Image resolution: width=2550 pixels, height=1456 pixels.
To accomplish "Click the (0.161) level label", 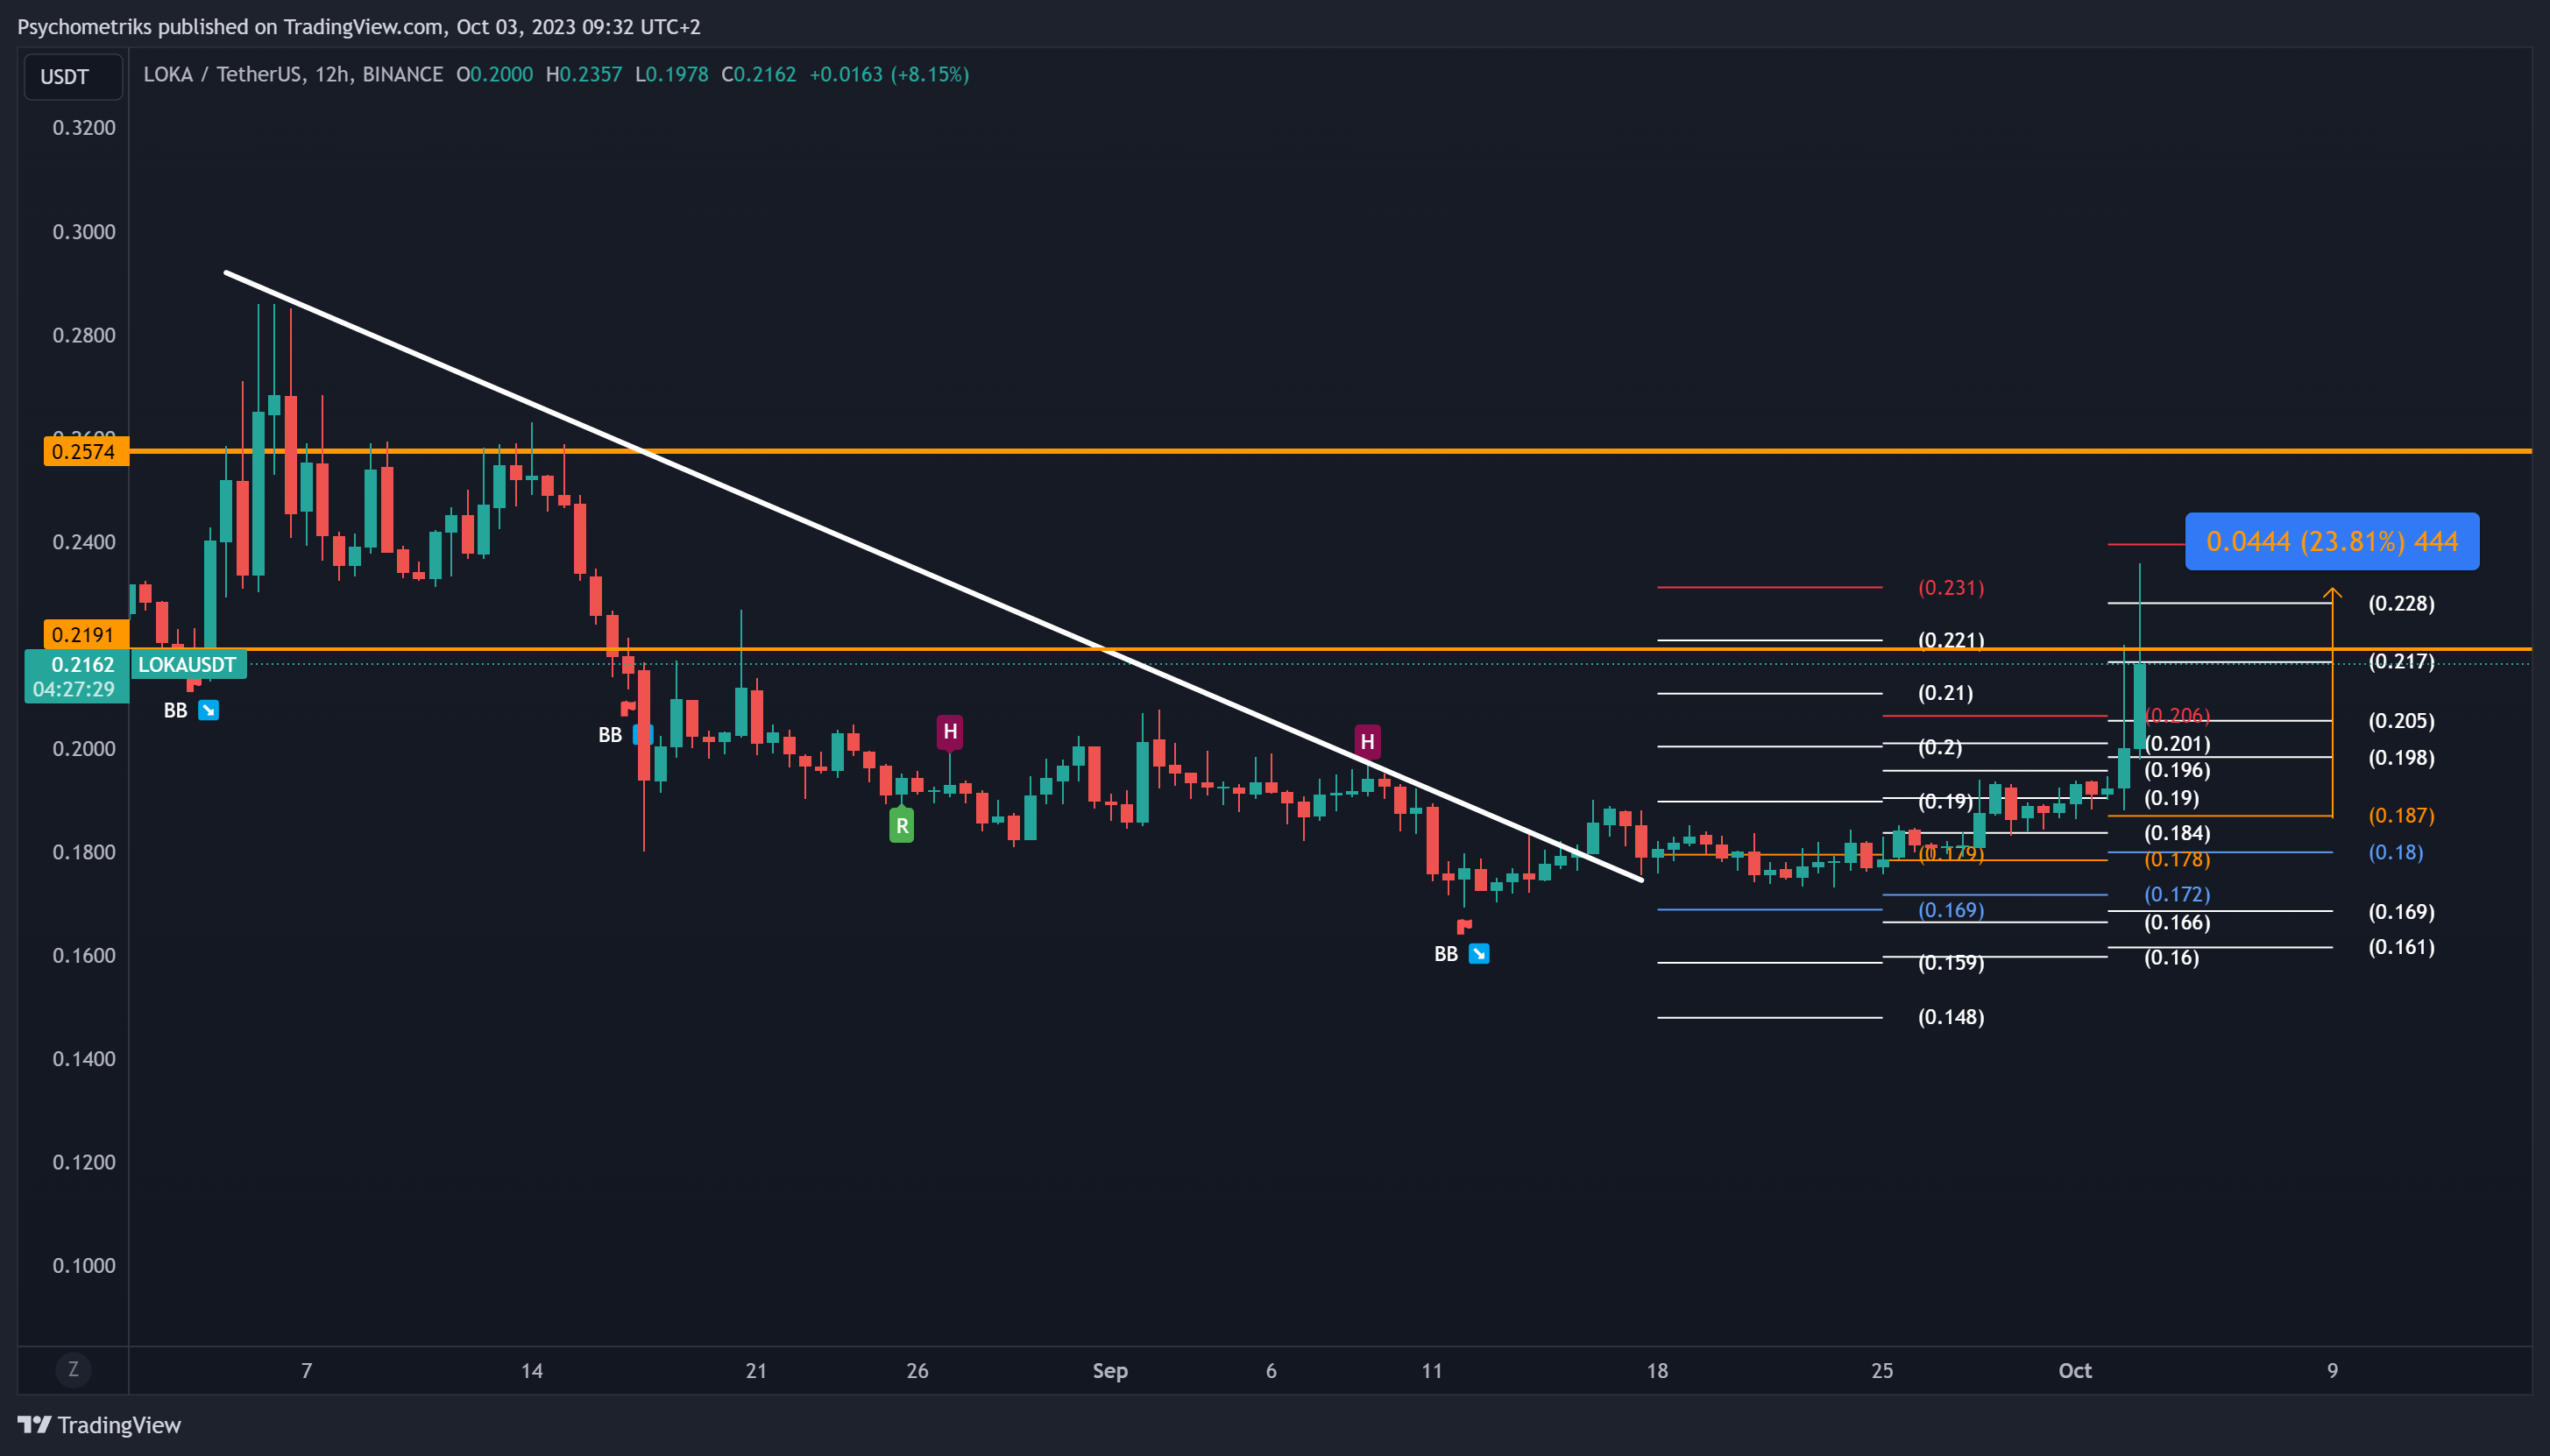I will point(2401,946).
